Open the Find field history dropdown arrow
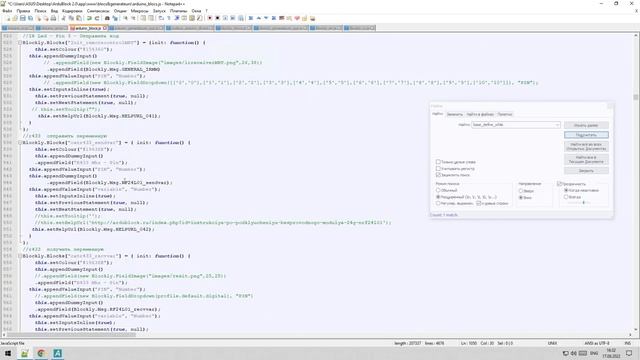 click(x=557, y=125)
